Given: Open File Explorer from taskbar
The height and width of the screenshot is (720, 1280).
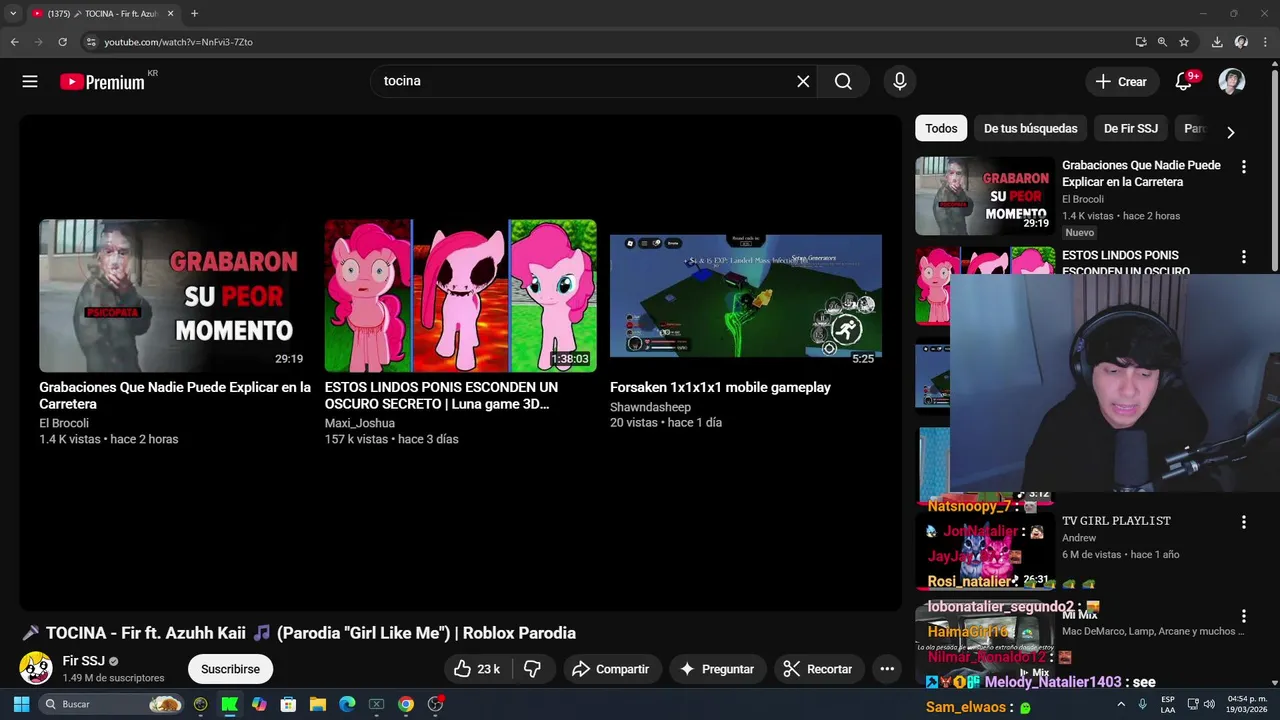Looking at the screenshot, I should pyautogui.click(x=318, y=704).
